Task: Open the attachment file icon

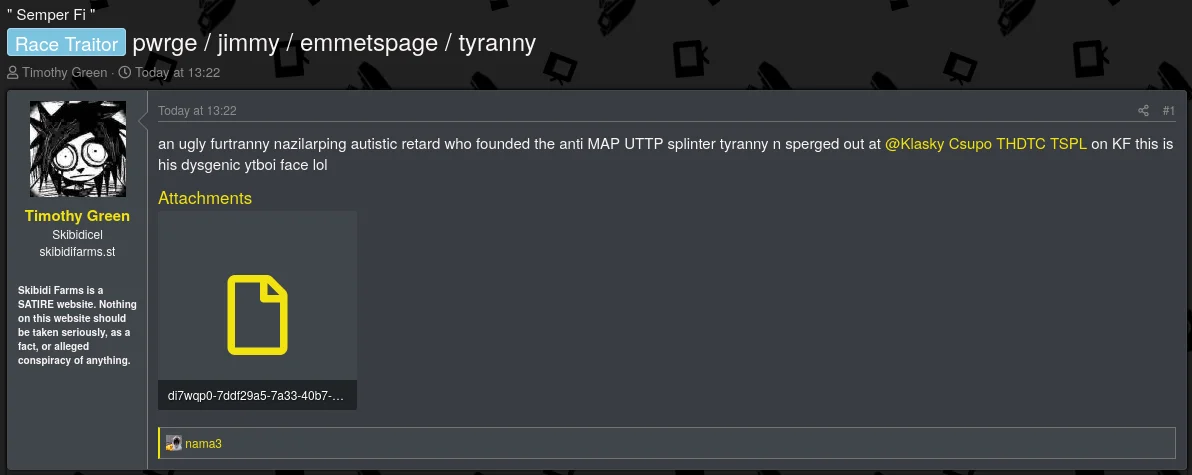Action: tap(257, 316)
